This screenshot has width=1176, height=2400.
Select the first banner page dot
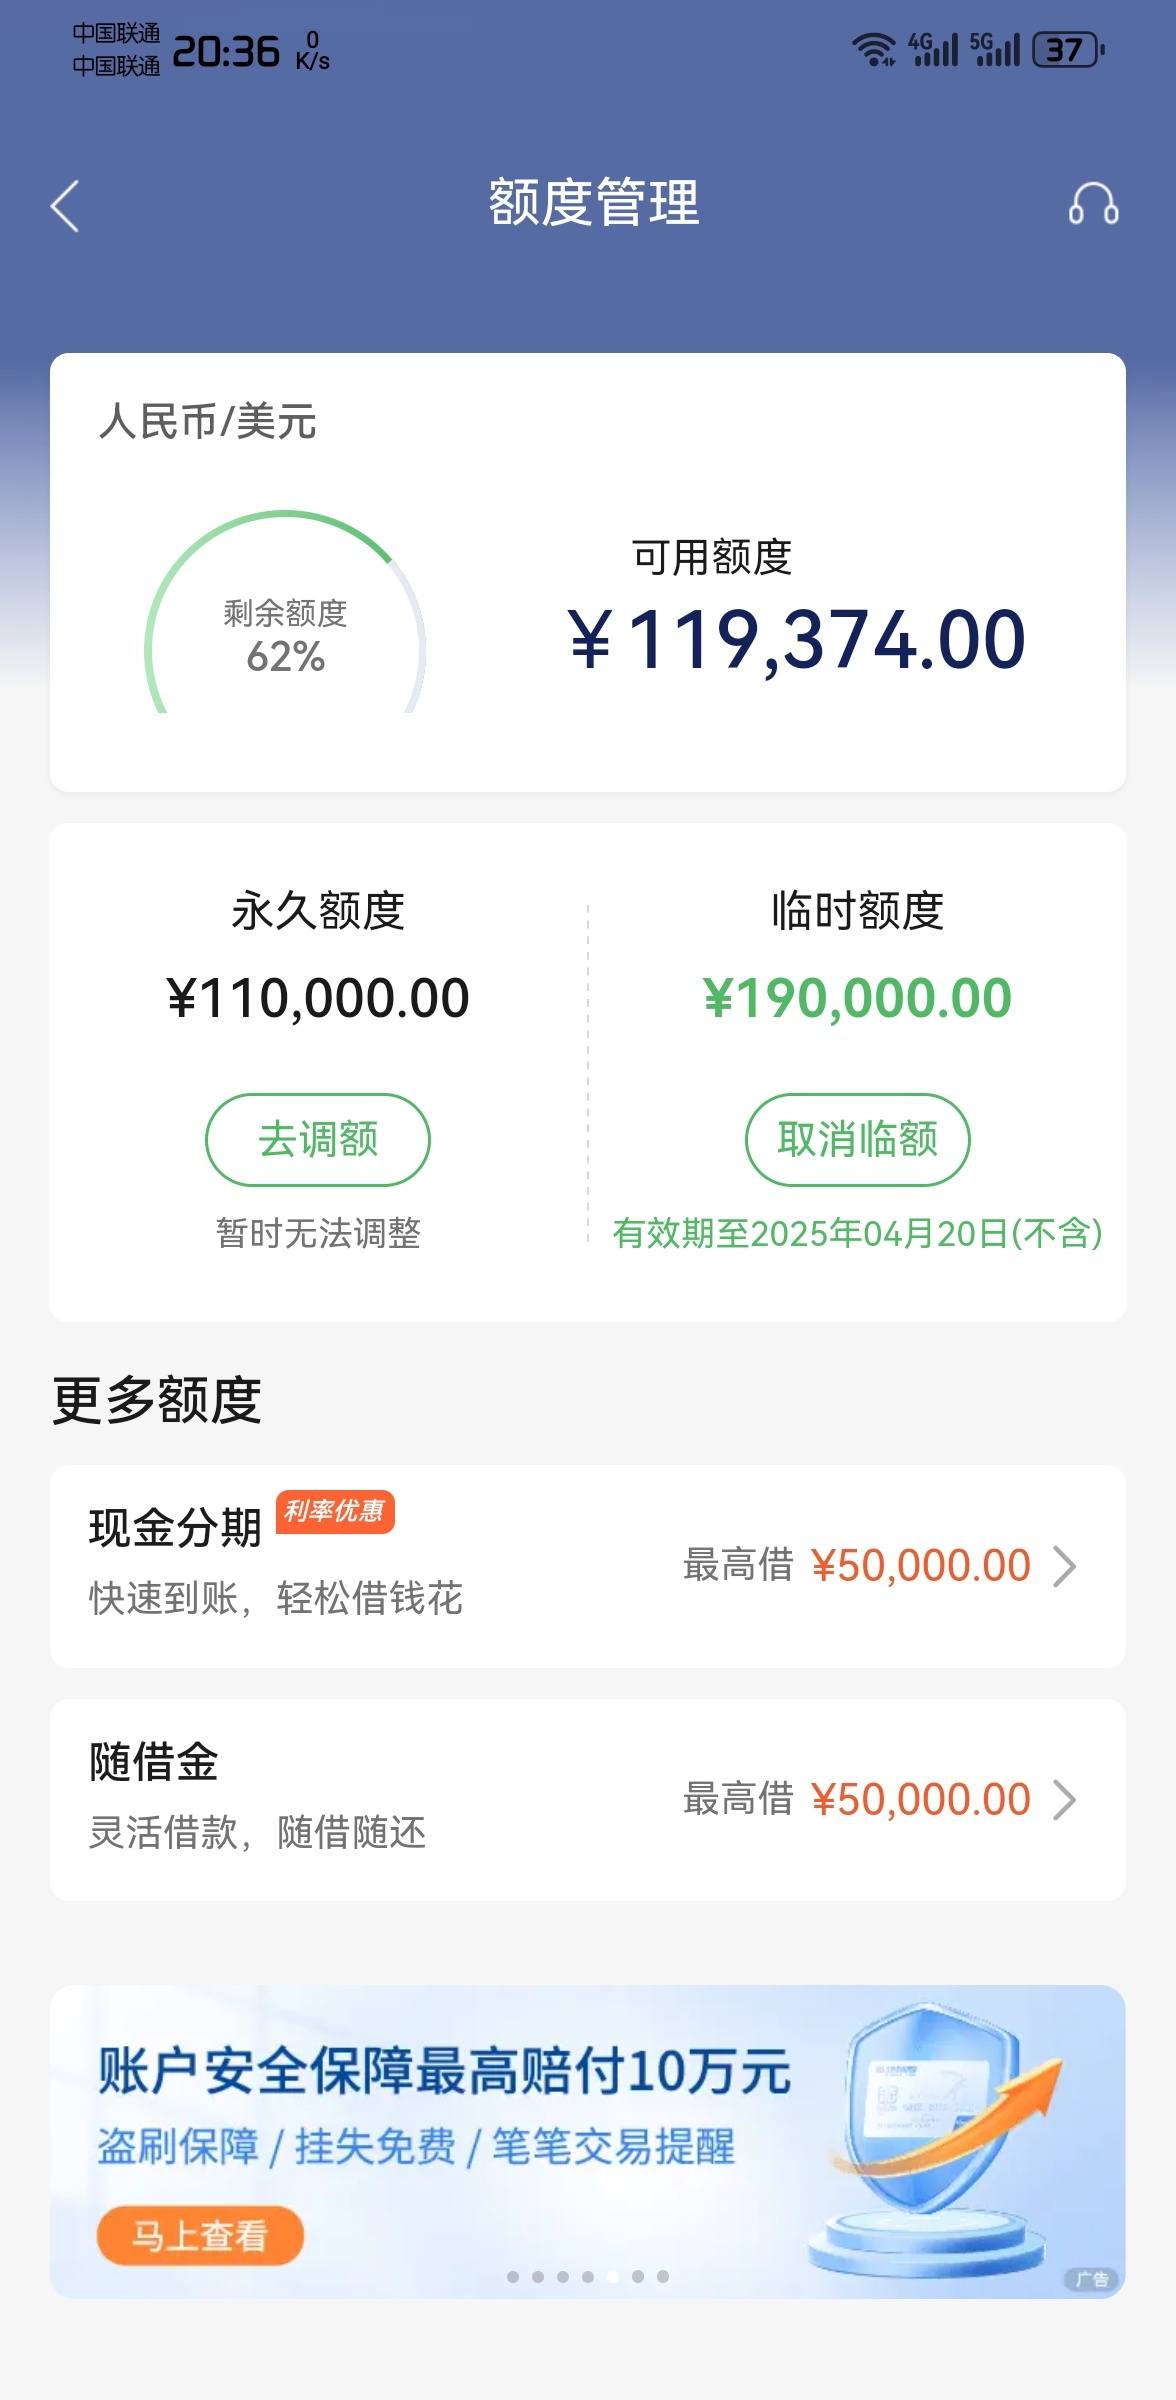point(513,2277)
